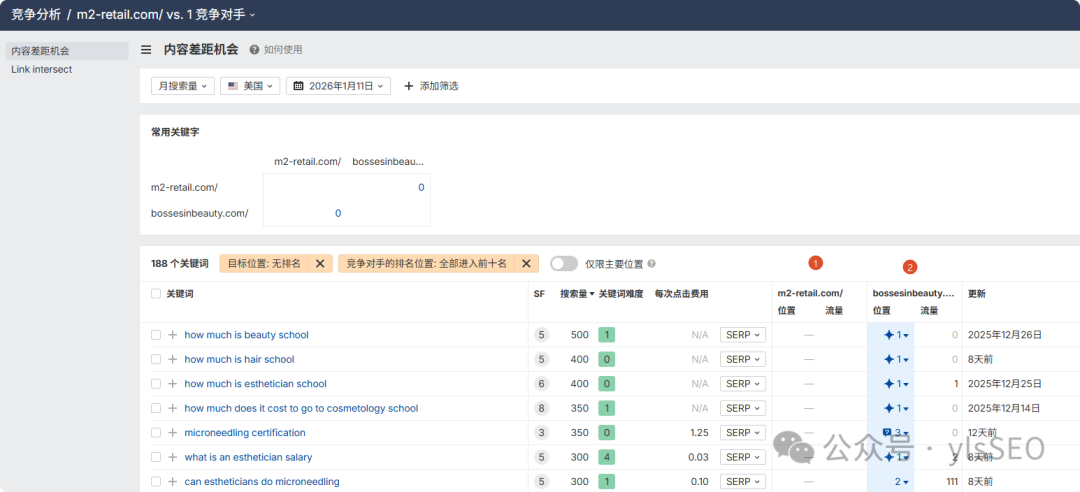The image size is (1080, 492).
Task: Open the 美国 country dropdown
Action: pyautogui.click(x=250, y=86)
